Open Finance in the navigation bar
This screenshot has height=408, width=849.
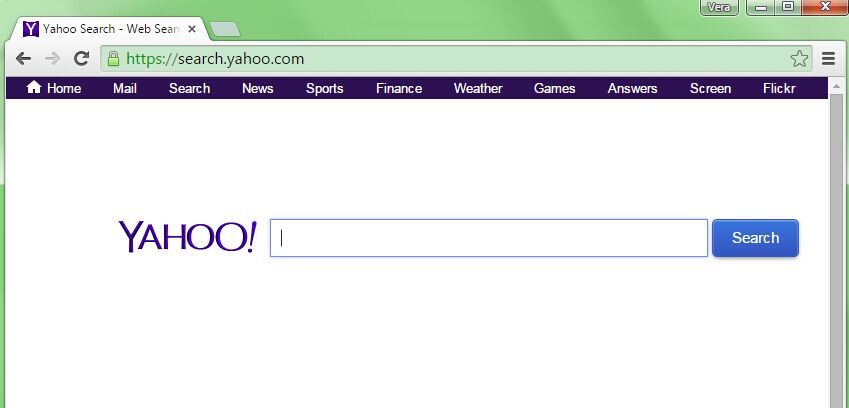(x=399, y=88)
